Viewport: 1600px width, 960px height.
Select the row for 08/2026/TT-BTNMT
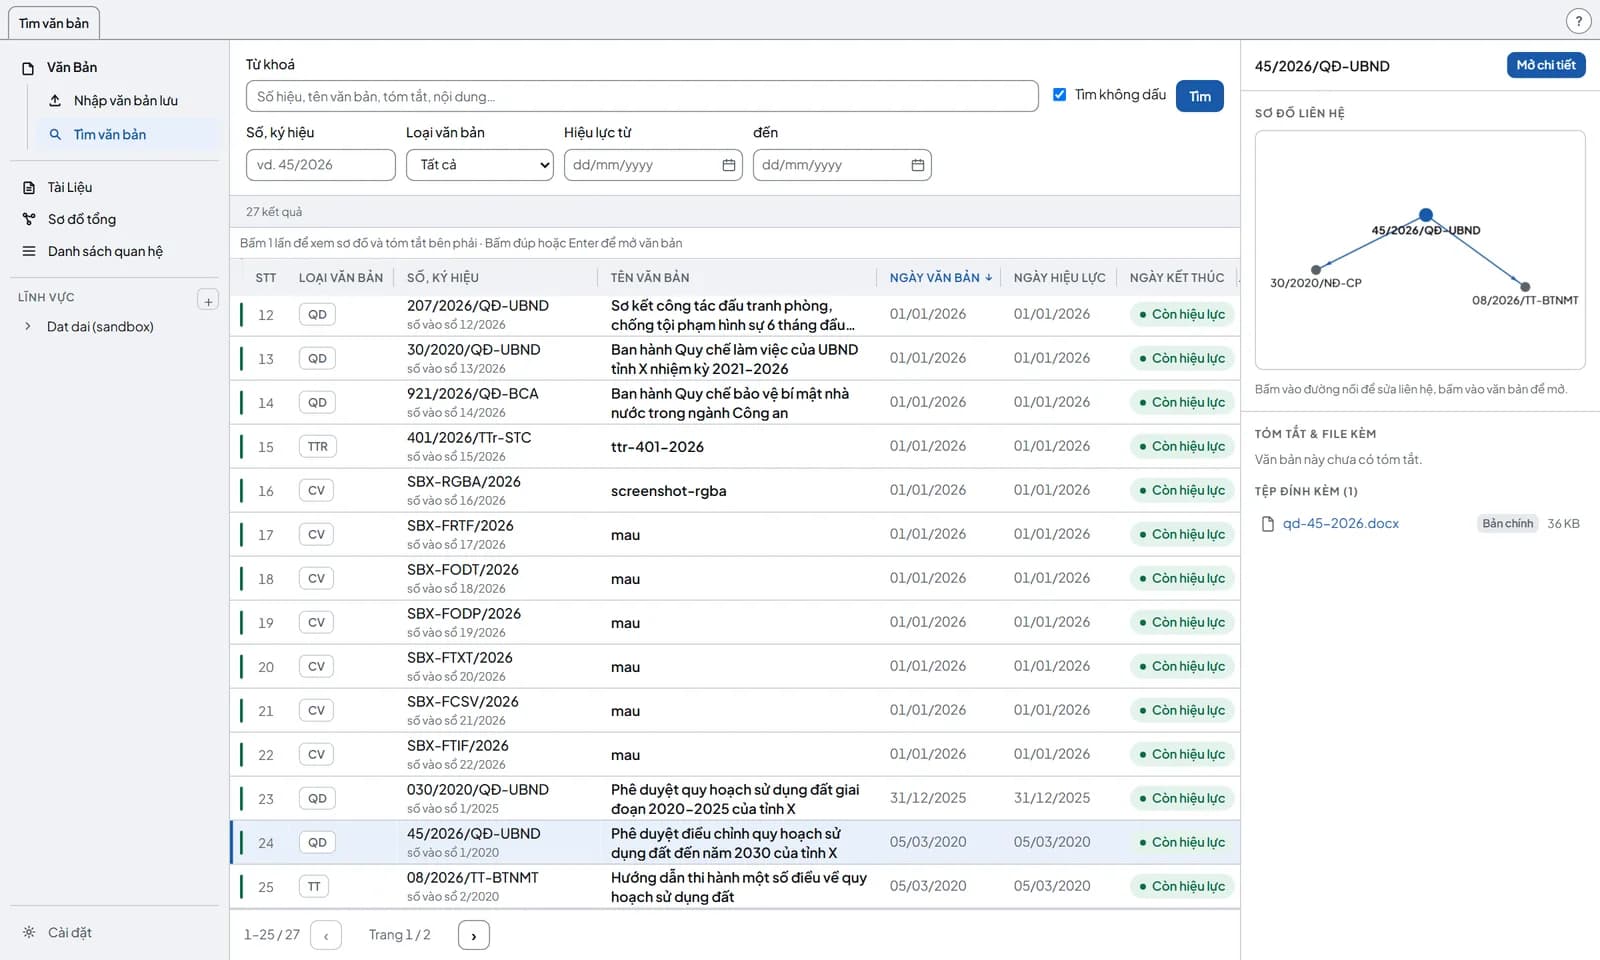[735, 887]
